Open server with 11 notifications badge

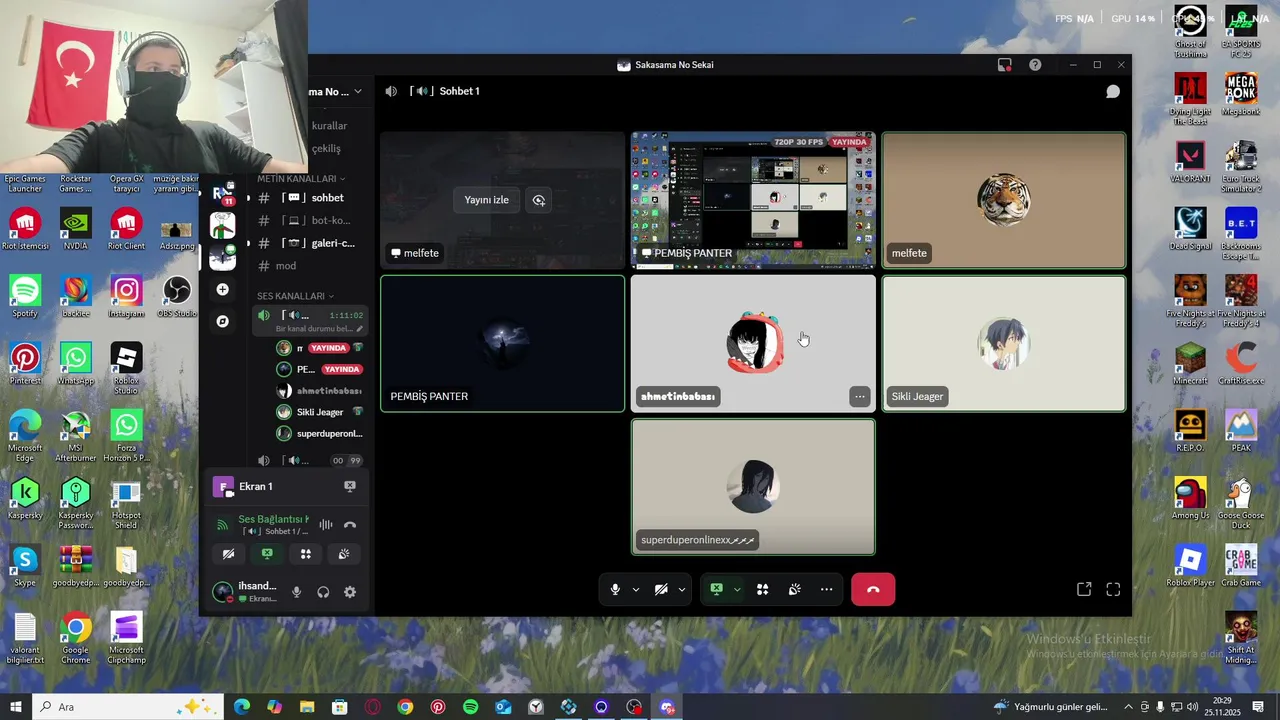pyautogui.click(x=222, y=193)
